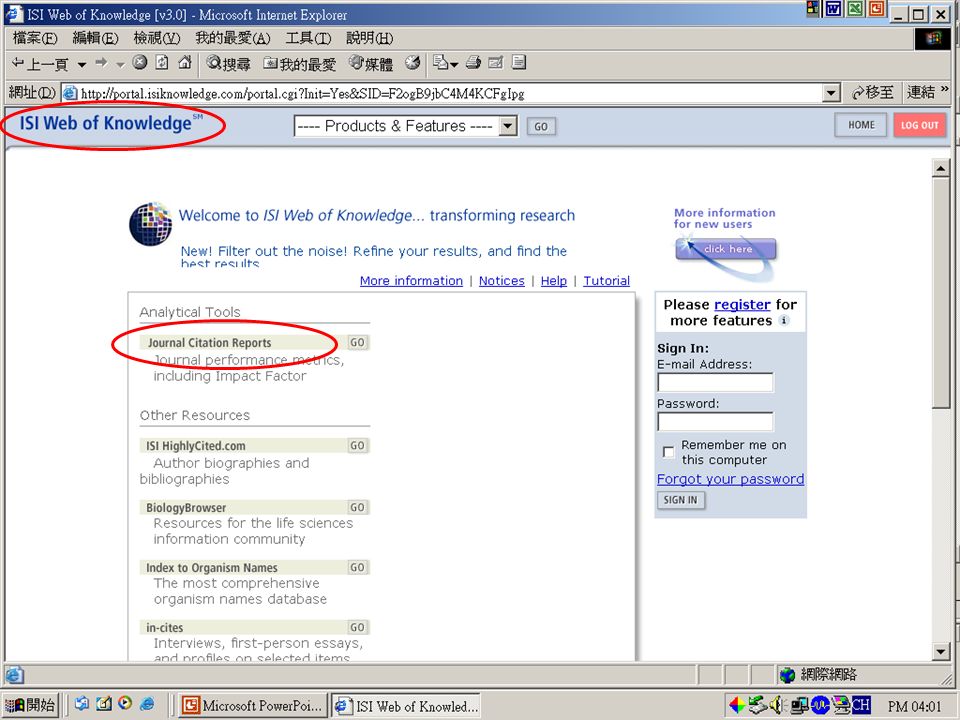Open Forgot your password link
Image resolution: width=960 pixels, height=720 pixels.
(x=730, y=479)
